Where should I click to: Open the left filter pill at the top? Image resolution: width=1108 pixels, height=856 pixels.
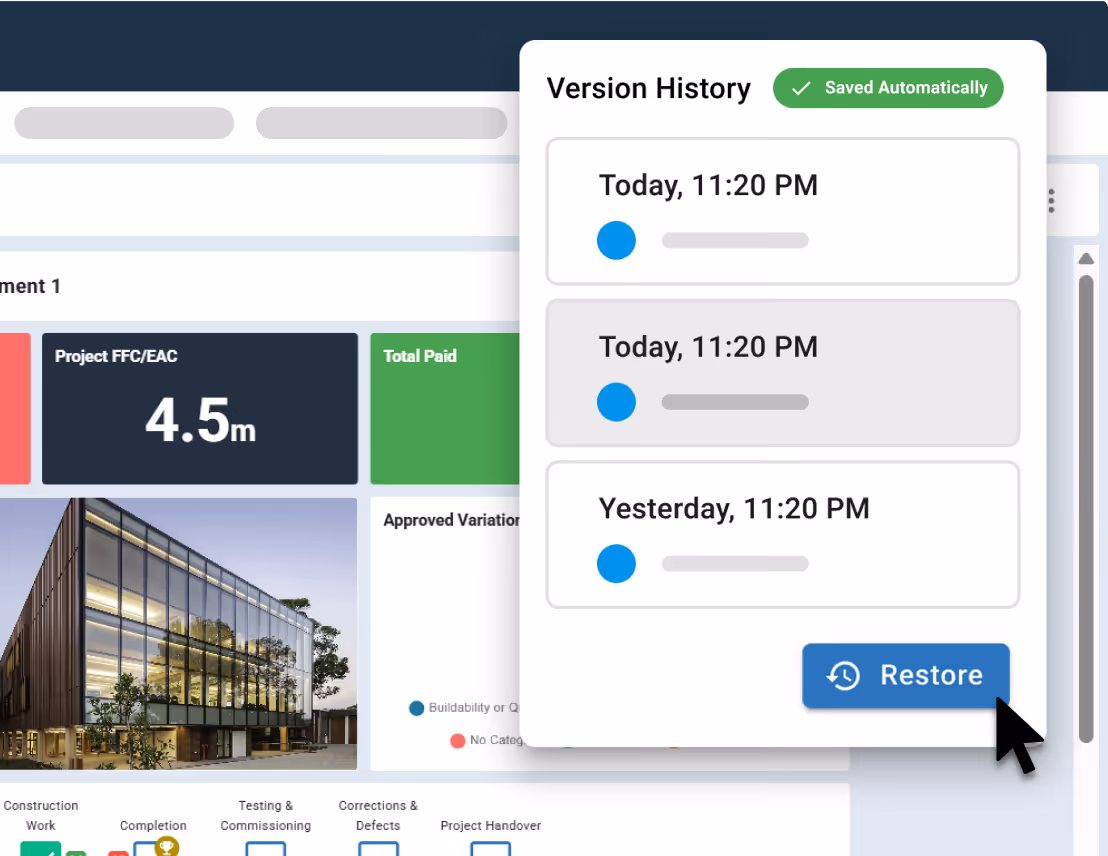[123, 122]
